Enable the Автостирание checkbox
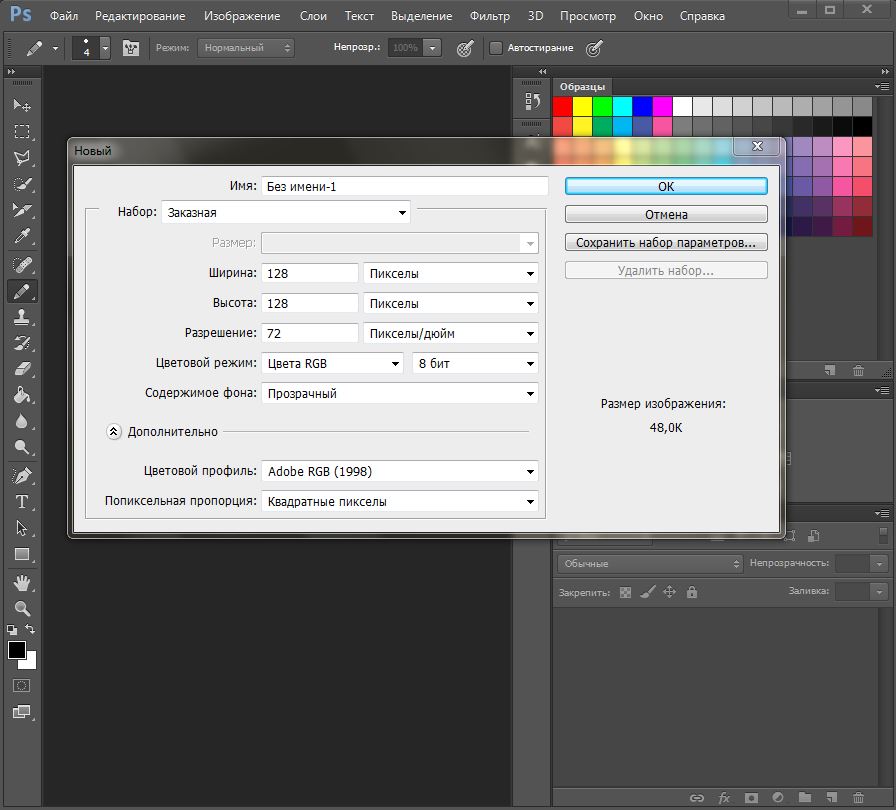896x810 pixels. 496,48
